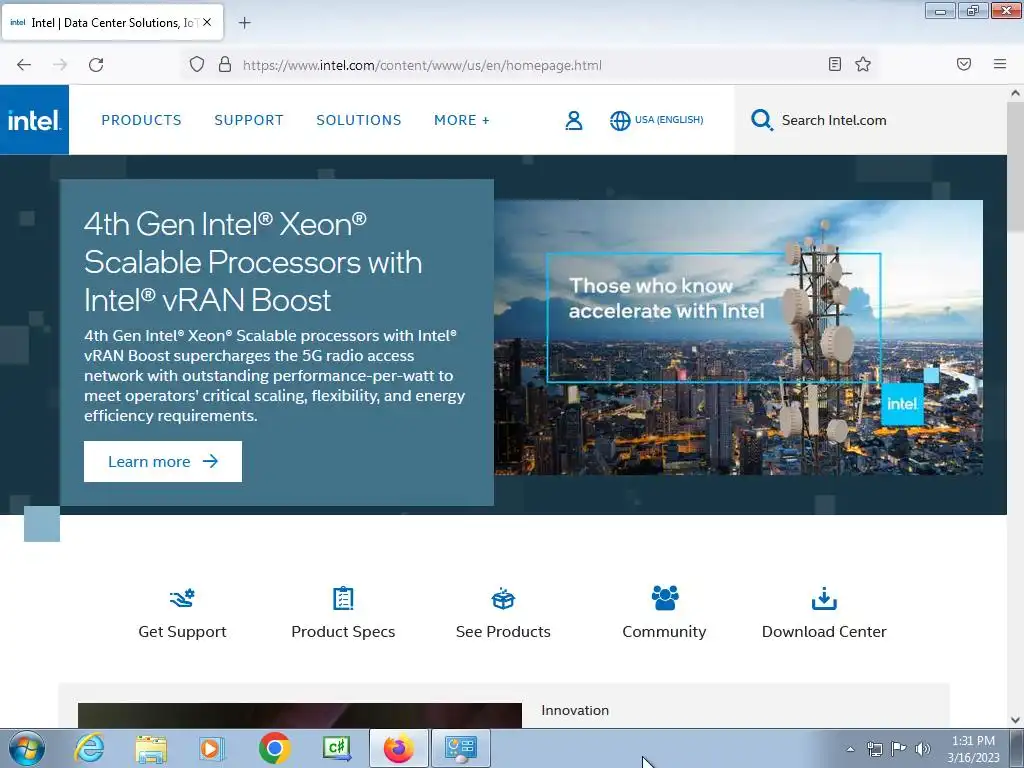The image size is (1024, 768).
Task: Click the 4th Gen Xeon hero heading
Action: click(x=253, y=262)
